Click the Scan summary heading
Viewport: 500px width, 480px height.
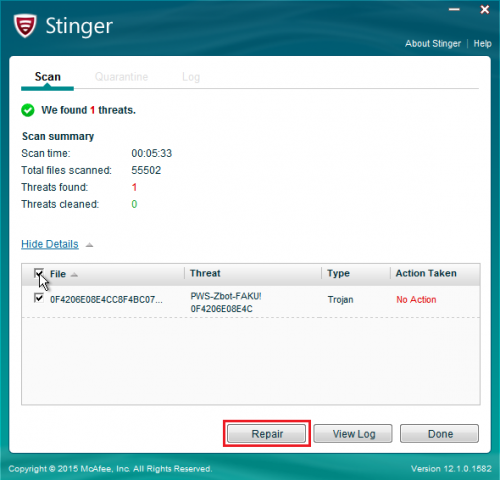pyautogui.click(x=58, y=136)
